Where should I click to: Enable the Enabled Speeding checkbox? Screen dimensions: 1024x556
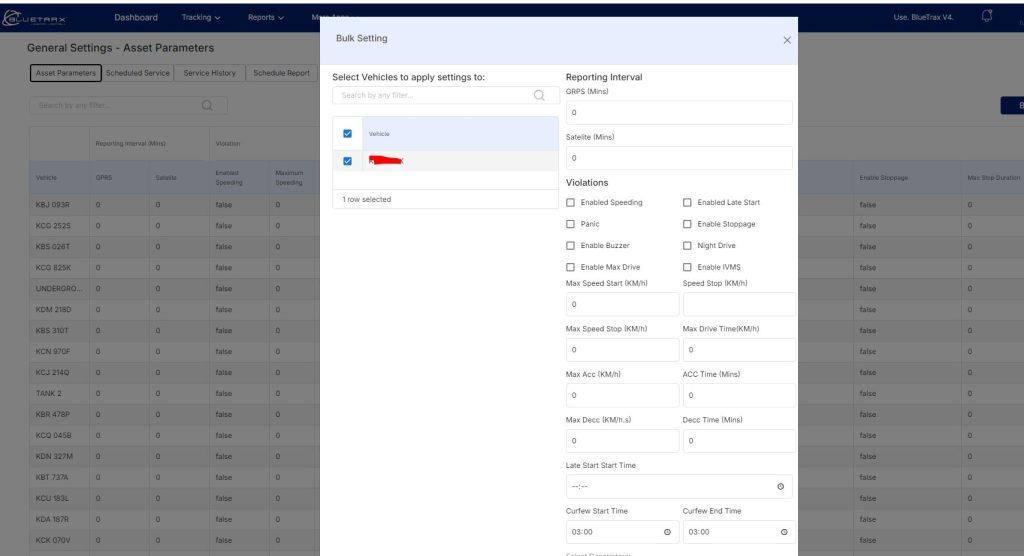[571, 203]
